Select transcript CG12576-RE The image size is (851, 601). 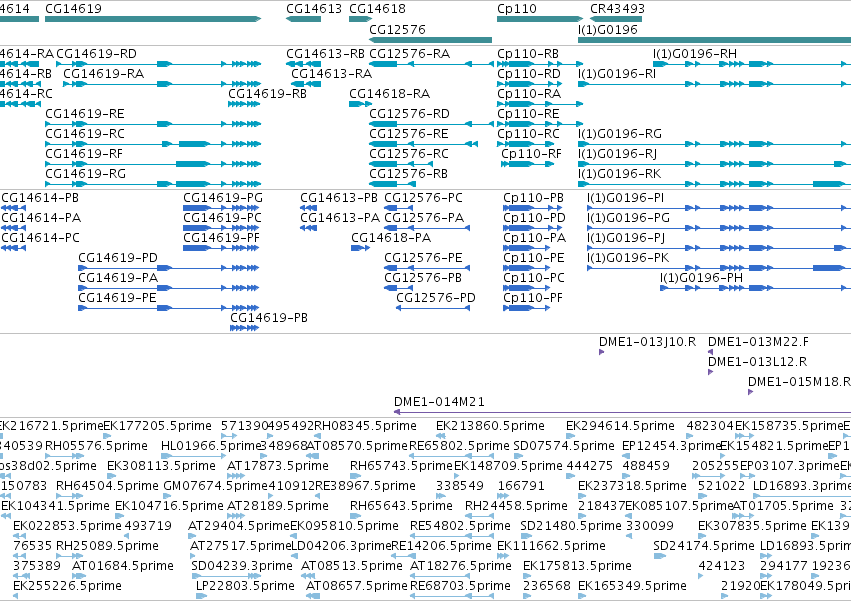coord(409,134)
